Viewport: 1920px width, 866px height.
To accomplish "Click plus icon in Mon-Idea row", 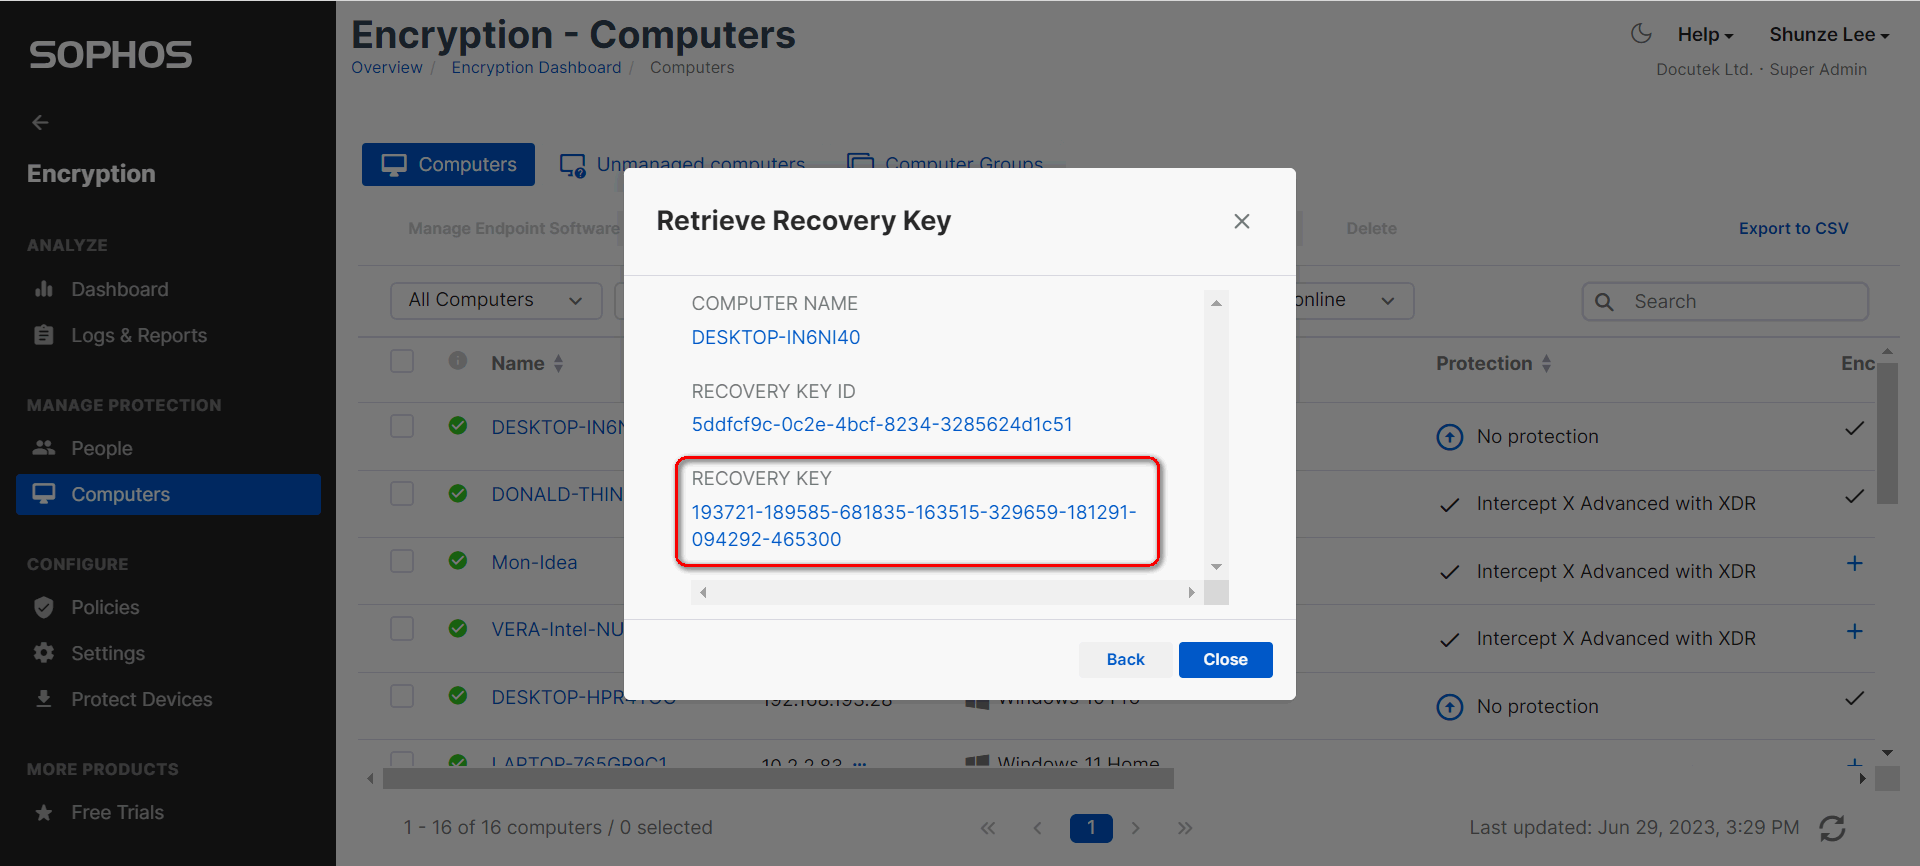I will (1854, 563).
